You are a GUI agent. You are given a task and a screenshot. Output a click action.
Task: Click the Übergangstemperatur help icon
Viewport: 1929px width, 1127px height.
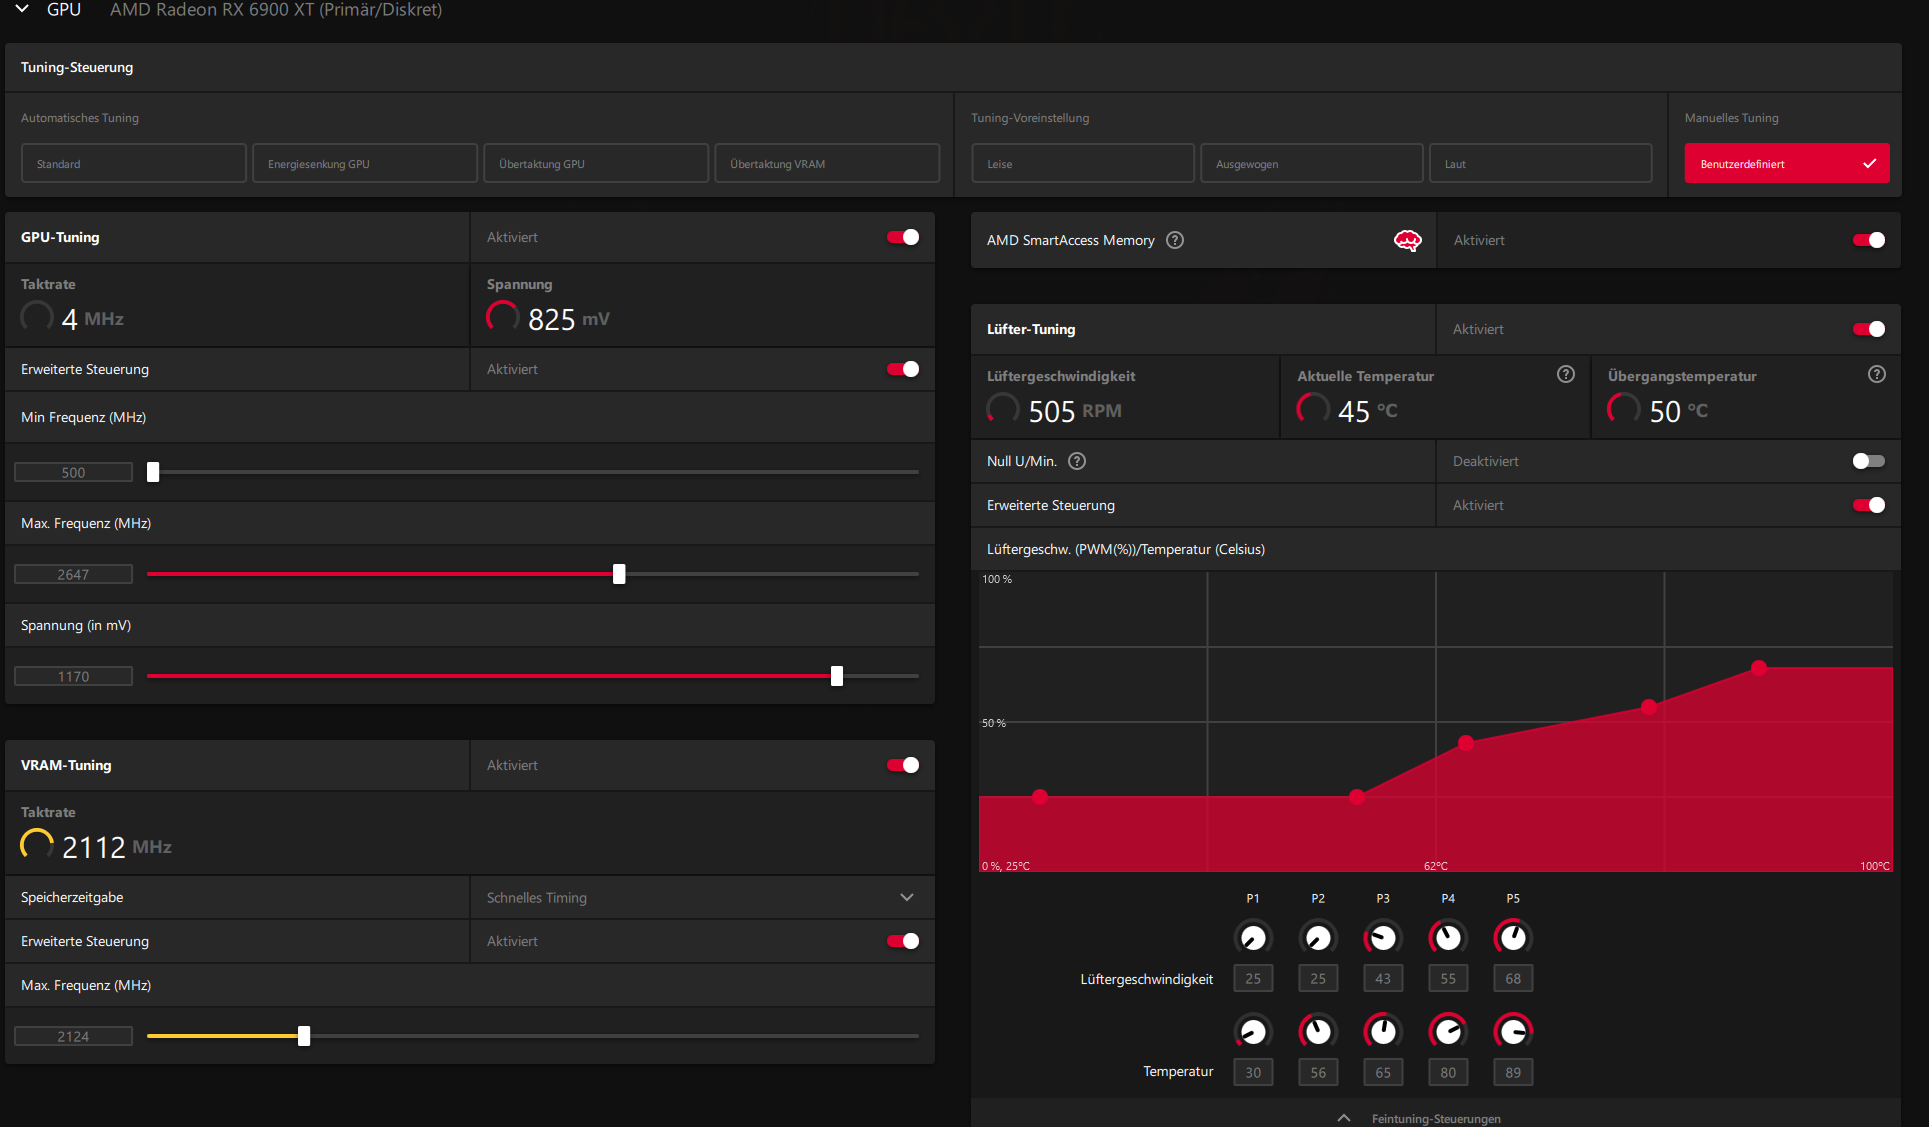click(x=1876, y=374)
